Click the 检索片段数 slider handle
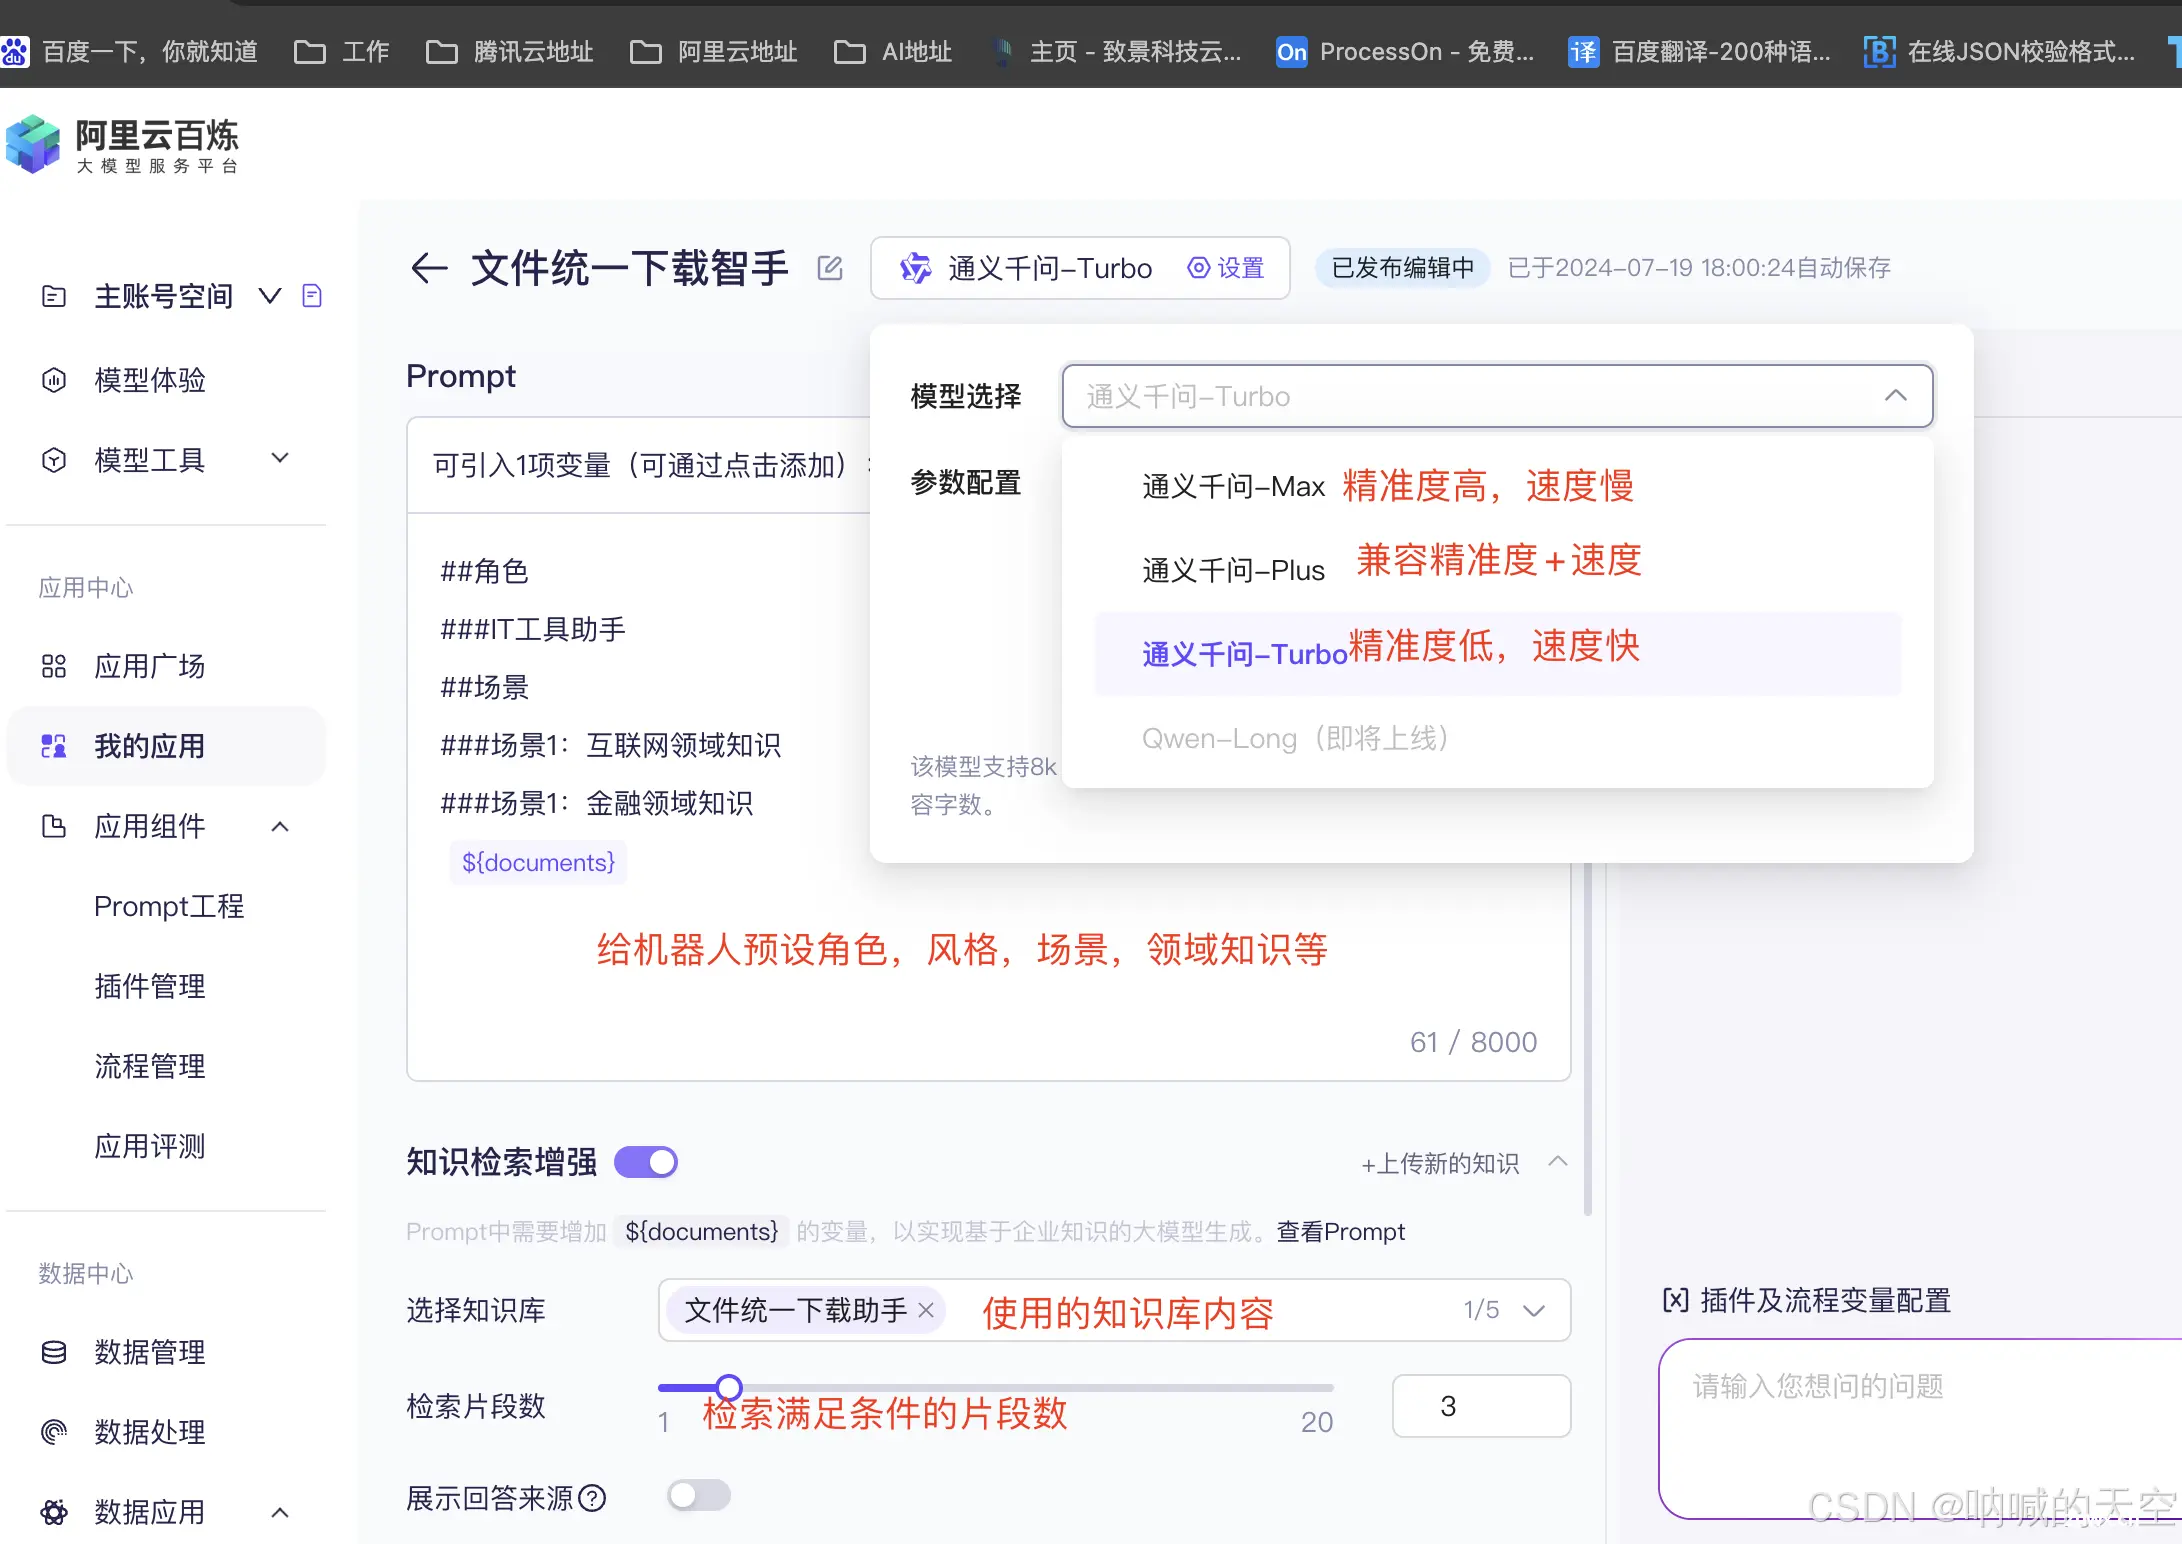 coord(729,1387)
